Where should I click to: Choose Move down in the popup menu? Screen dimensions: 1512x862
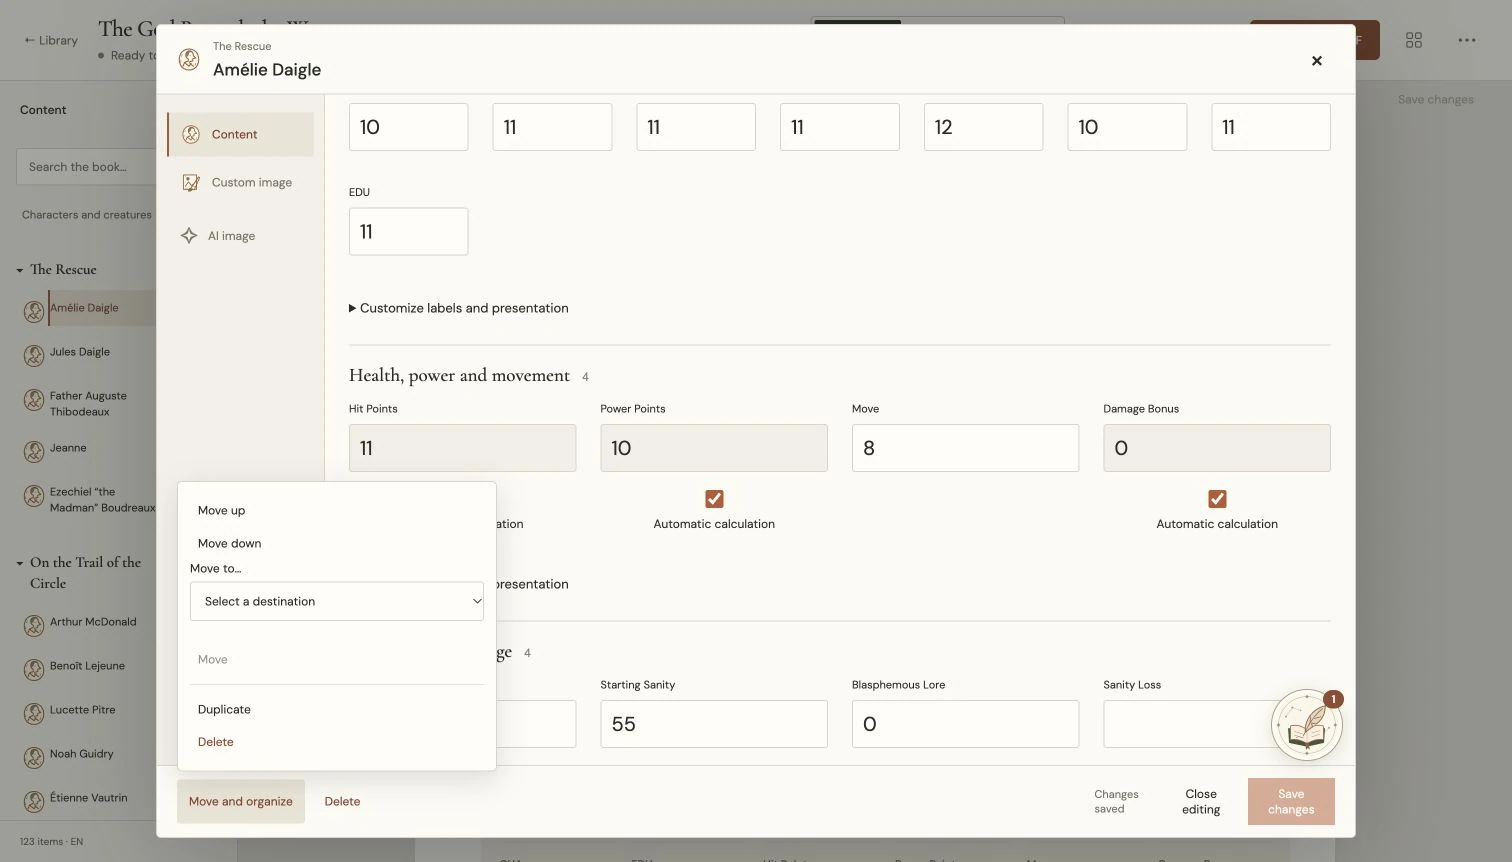click(x=229, y=543)
